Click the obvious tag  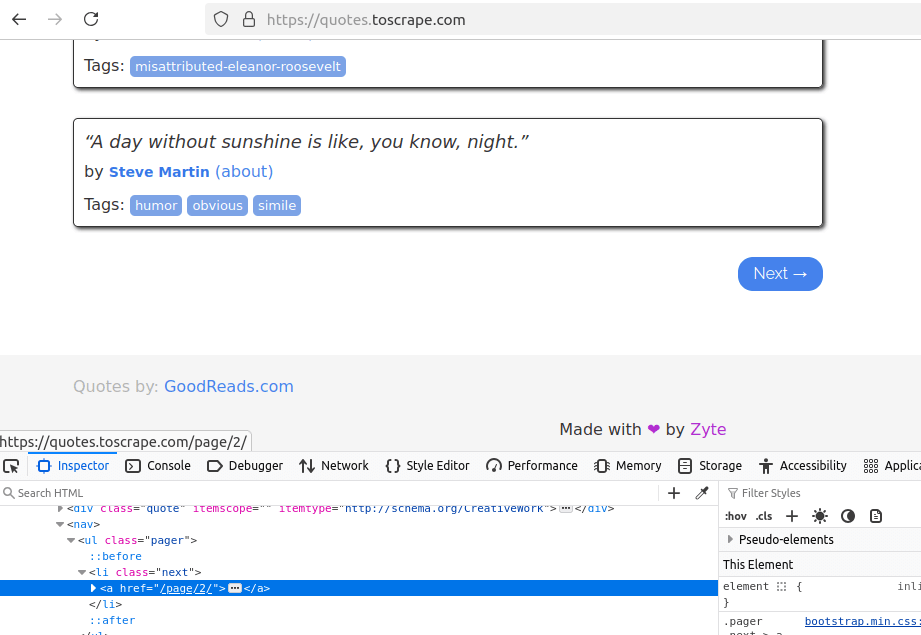tap(217, 206)
